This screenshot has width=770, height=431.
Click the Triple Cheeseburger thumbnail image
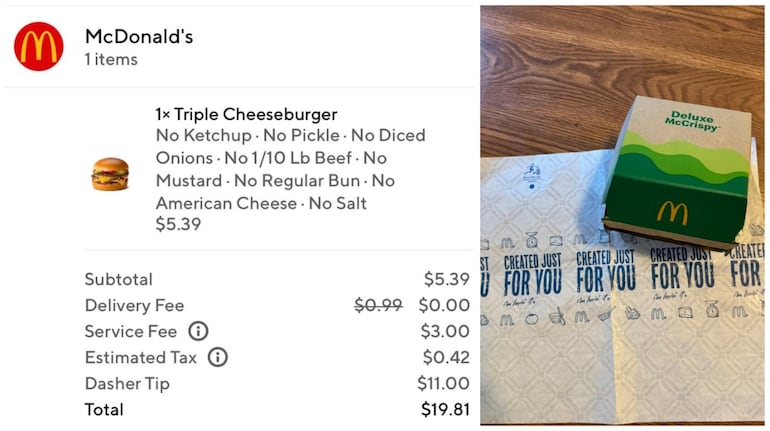pyautogui.click(x=110, y=174)
